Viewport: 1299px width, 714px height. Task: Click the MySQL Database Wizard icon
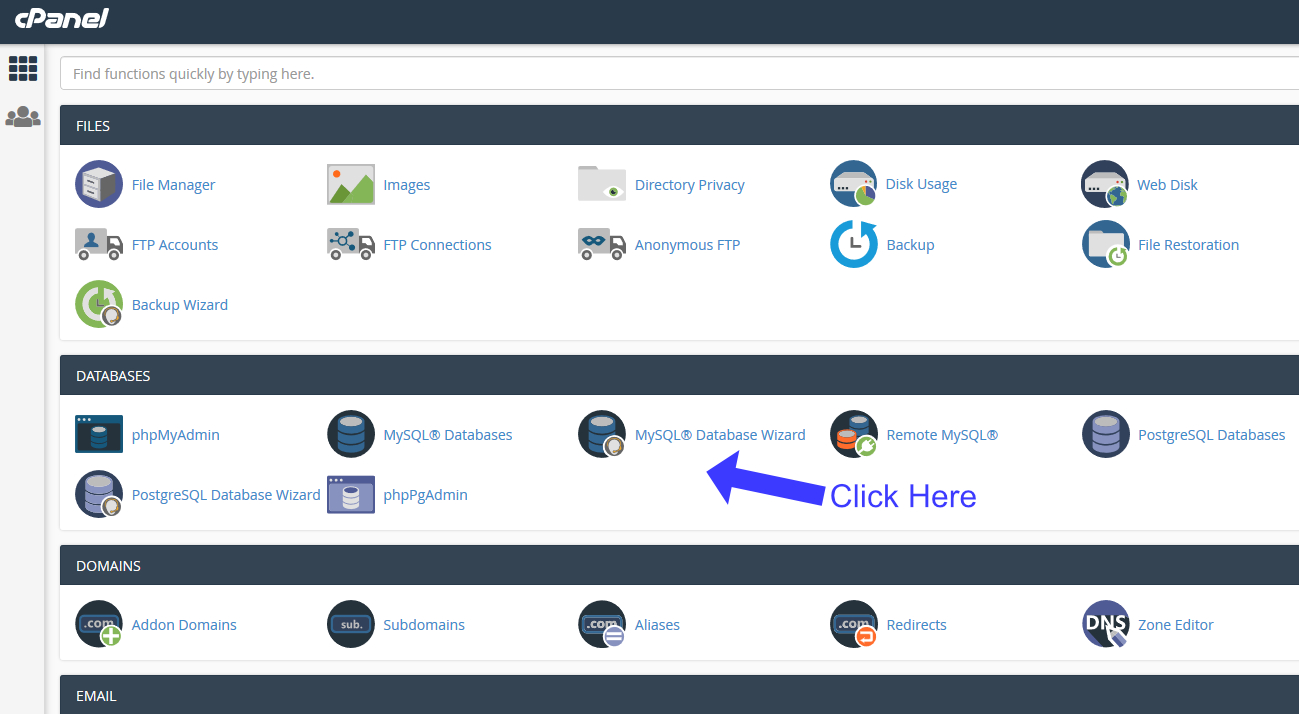[x=602, y=434]
